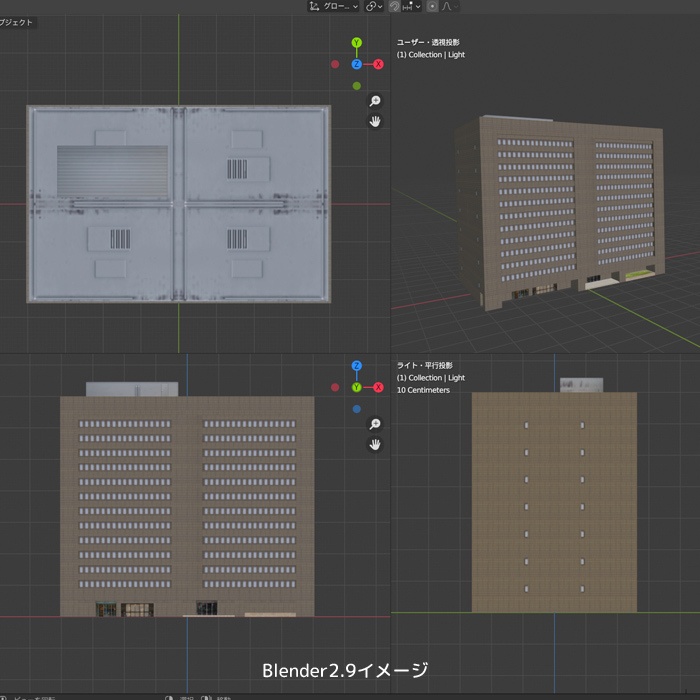Click negative X dot in top-view gizmo

(335, 64)
